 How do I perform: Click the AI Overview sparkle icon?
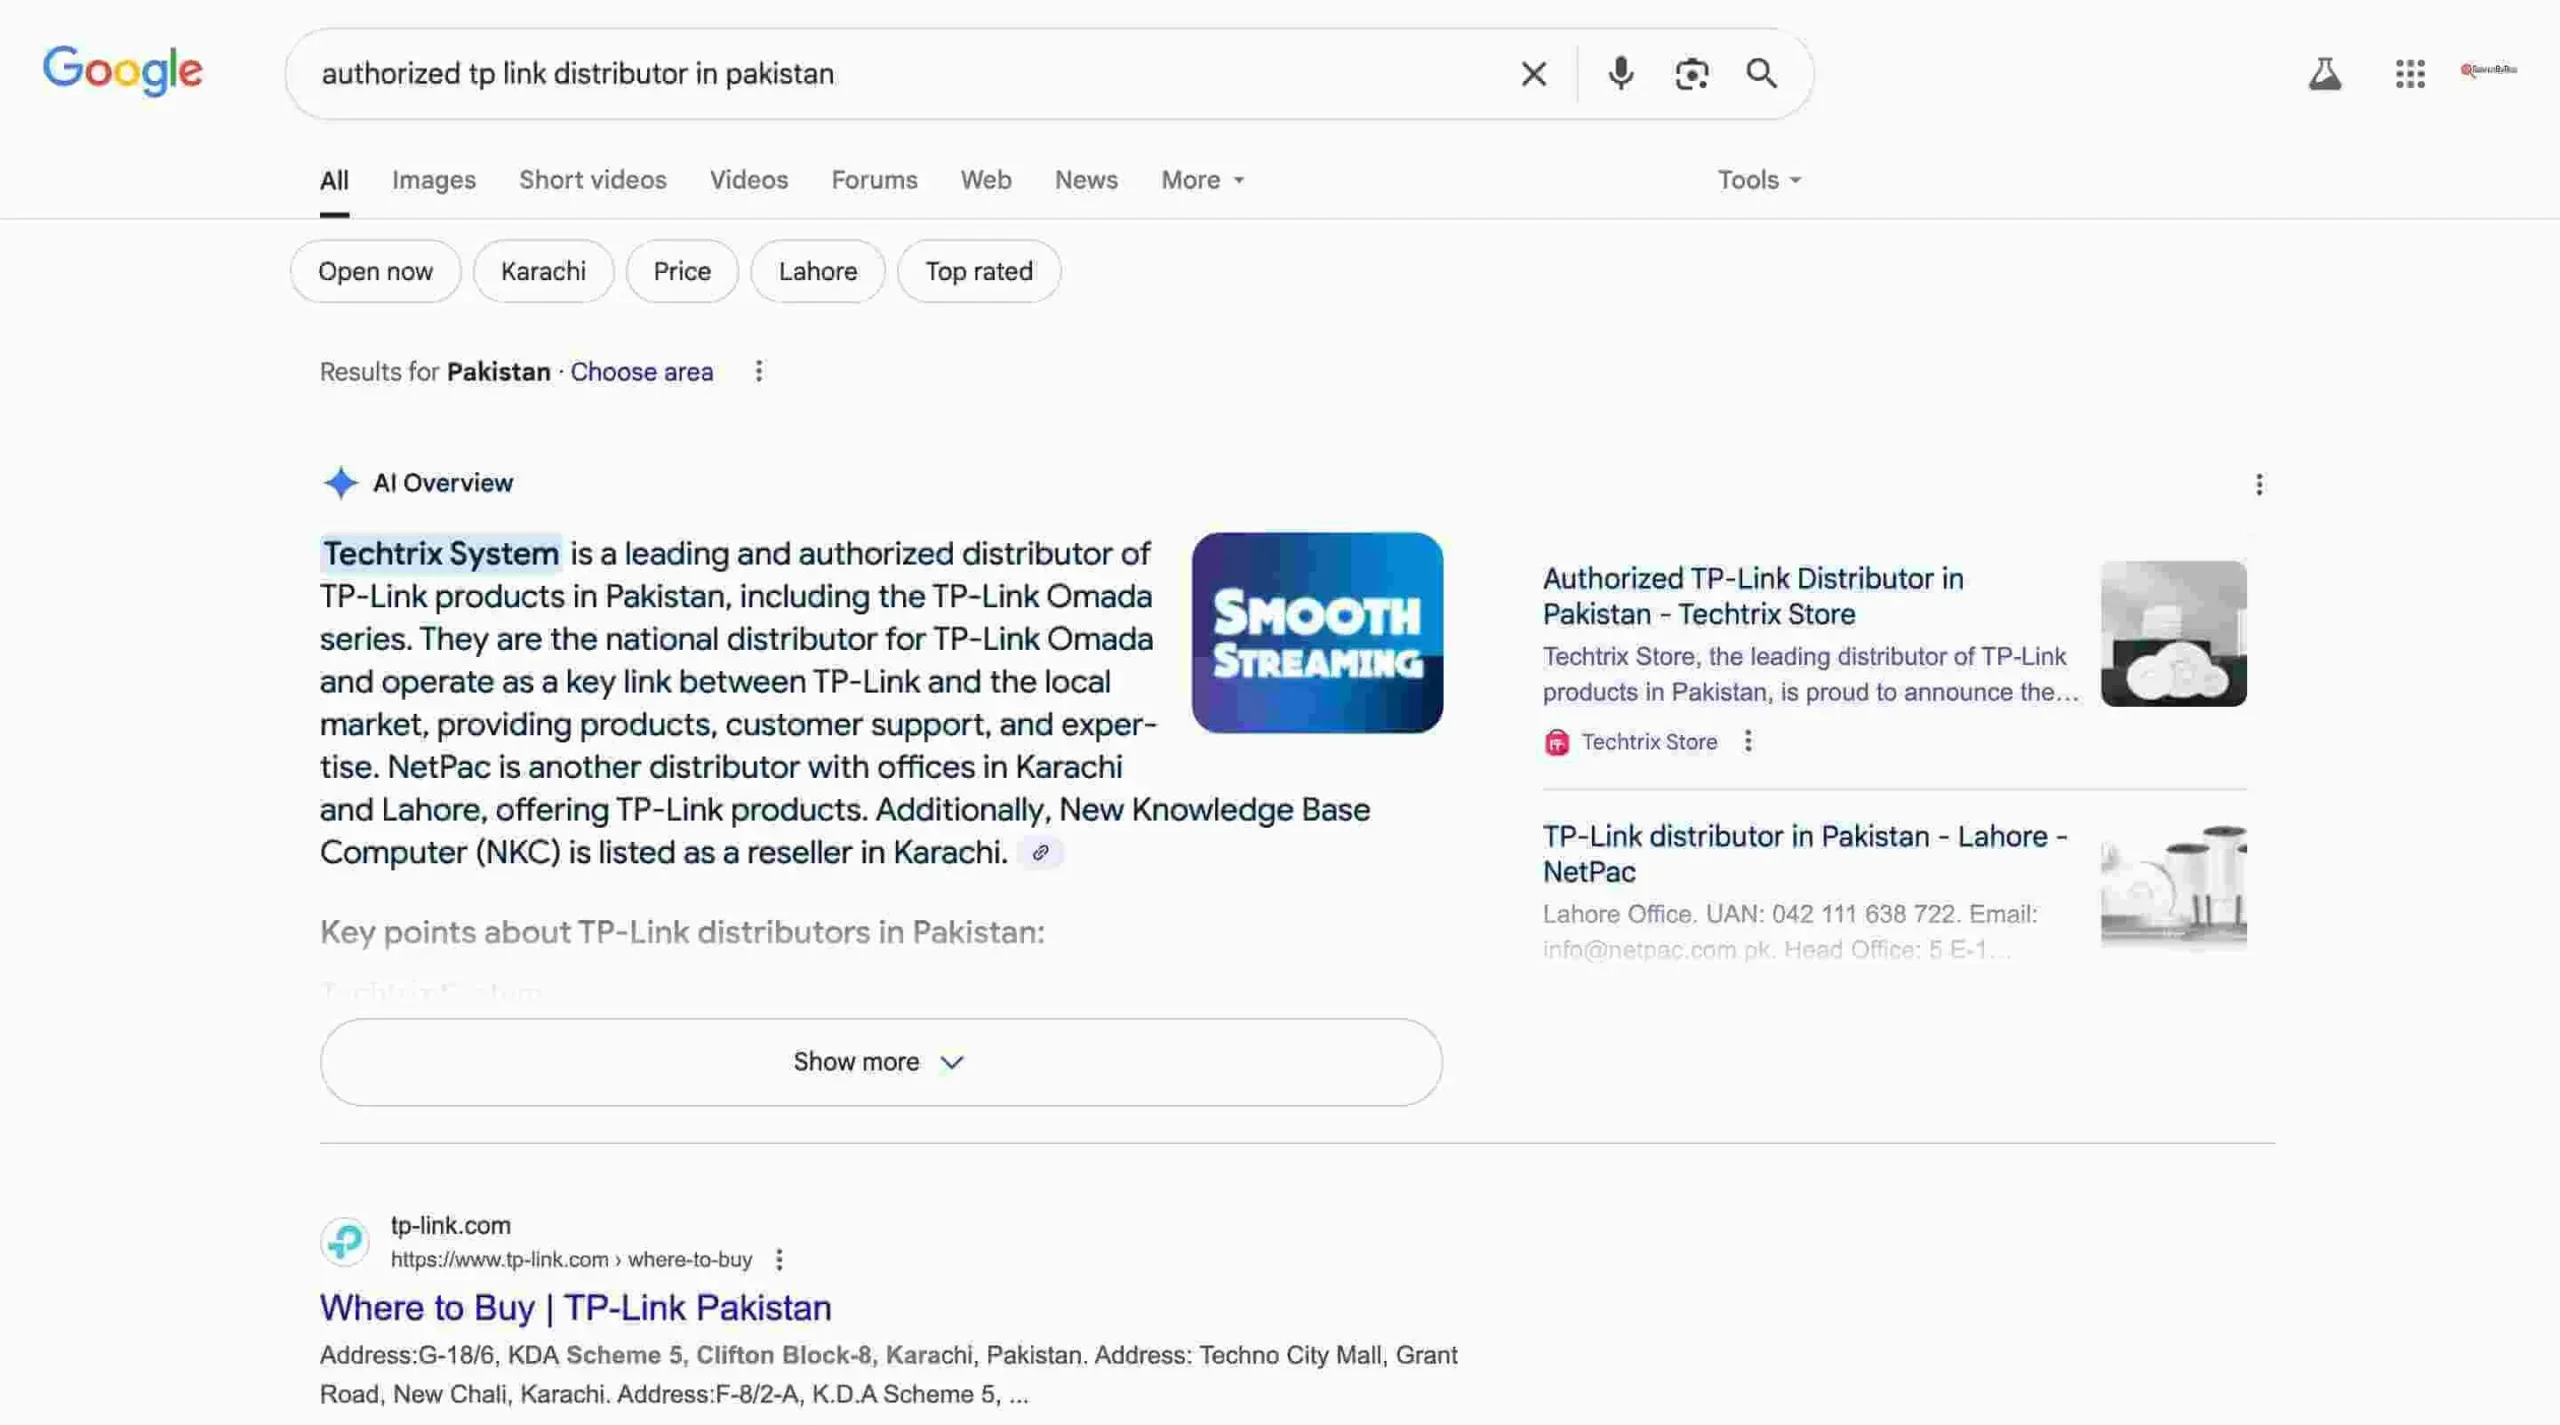(x=340, y=483)
